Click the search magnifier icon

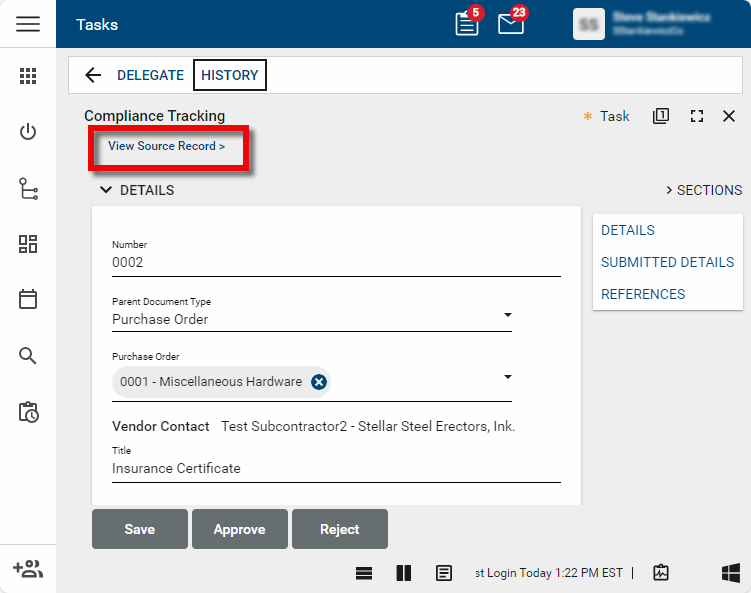point(28,356)
